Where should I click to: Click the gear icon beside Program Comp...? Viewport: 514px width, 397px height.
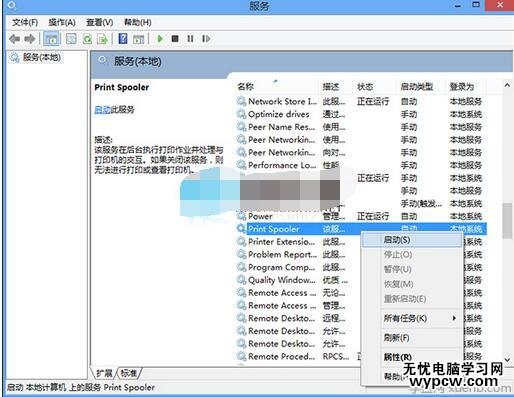click(x=241, y=267)
